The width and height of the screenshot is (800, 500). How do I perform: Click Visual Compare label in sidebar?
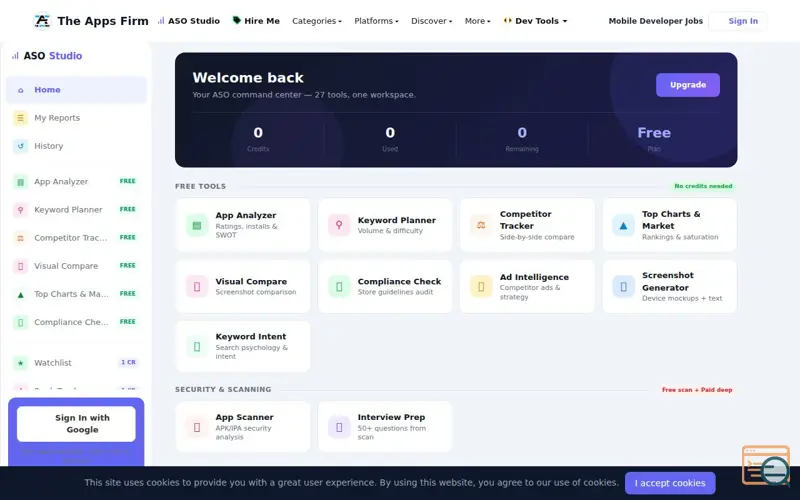pos(66,266)
